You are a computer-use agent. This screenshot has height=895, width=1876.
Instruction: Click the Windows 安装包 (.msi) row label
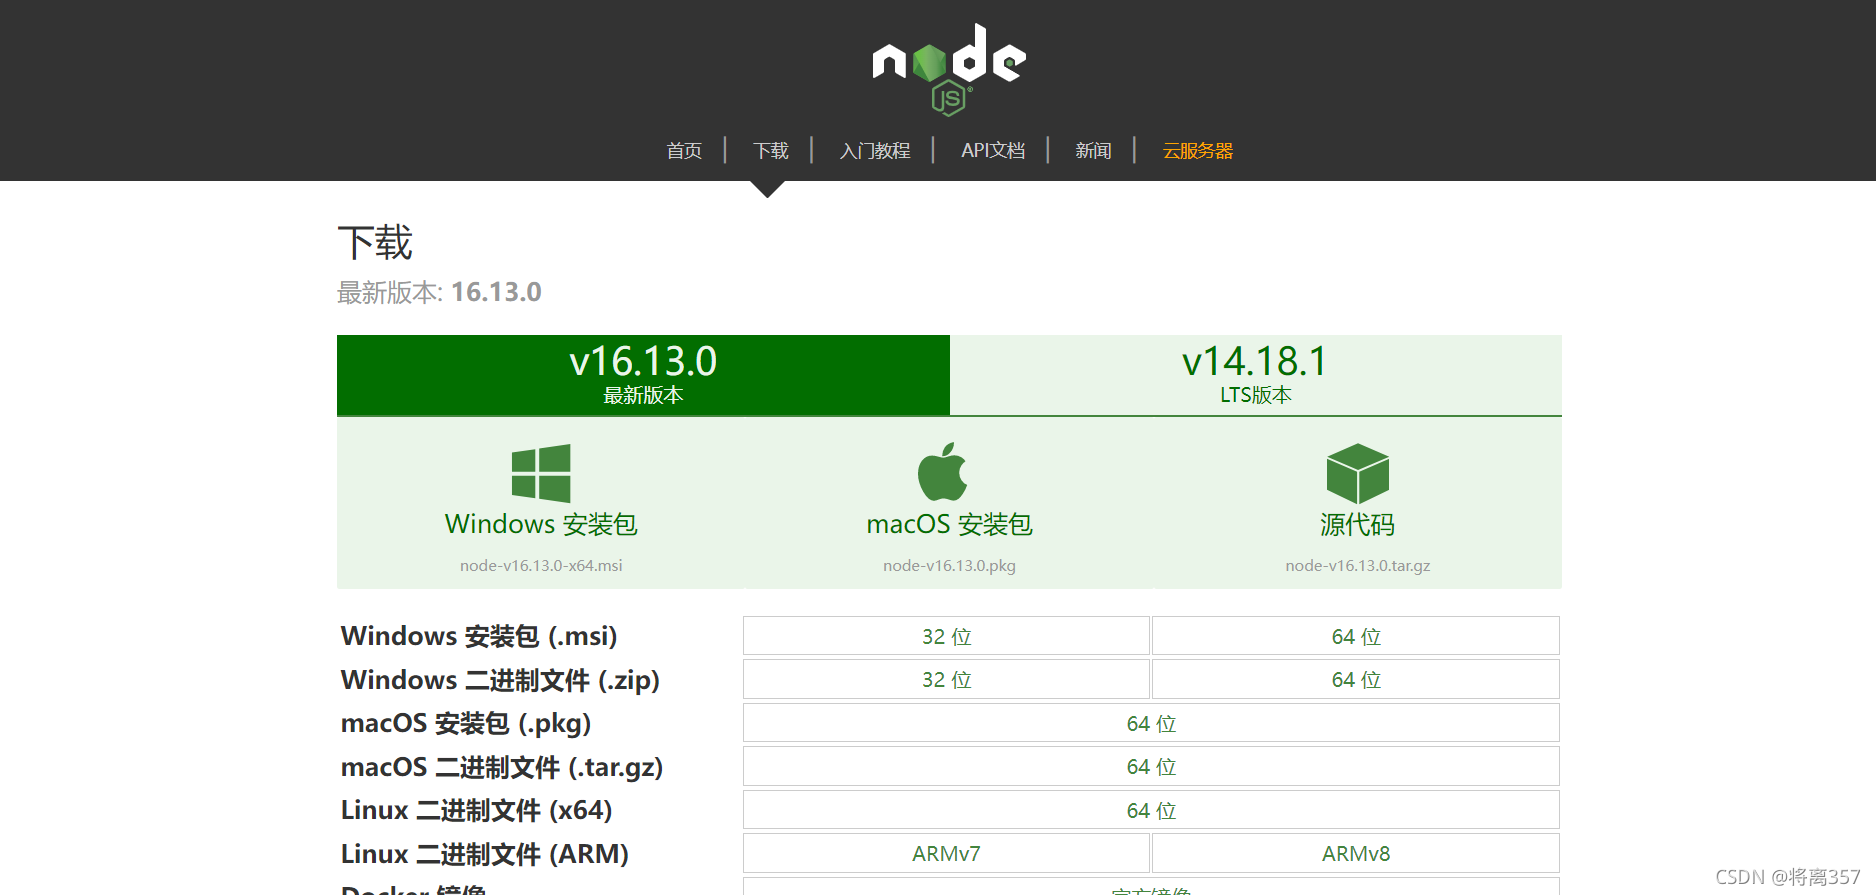pos(479,636)
